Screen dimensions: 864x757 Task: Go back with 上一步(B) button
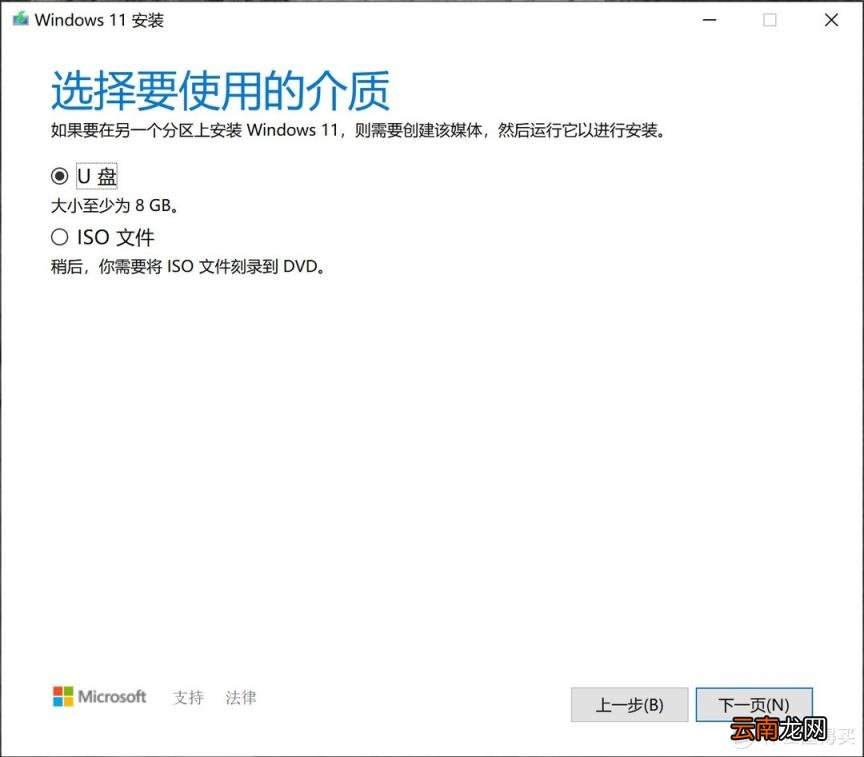point(629,705)
